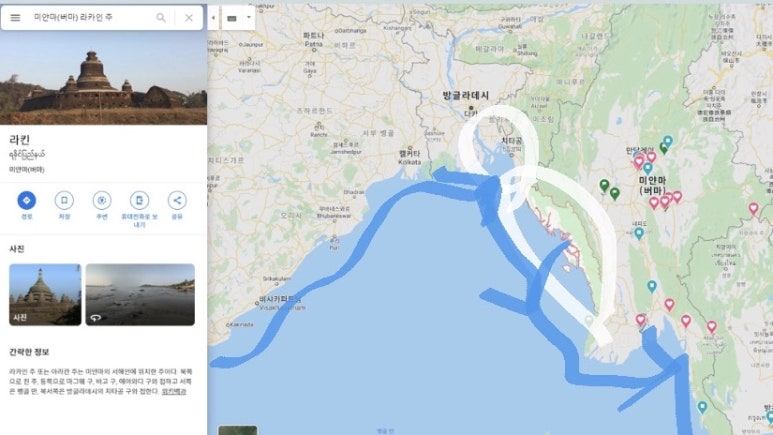Viewport: 773px width, 435px height.
Task: Open the beach street view thumbnail
Action: [140, 294]
